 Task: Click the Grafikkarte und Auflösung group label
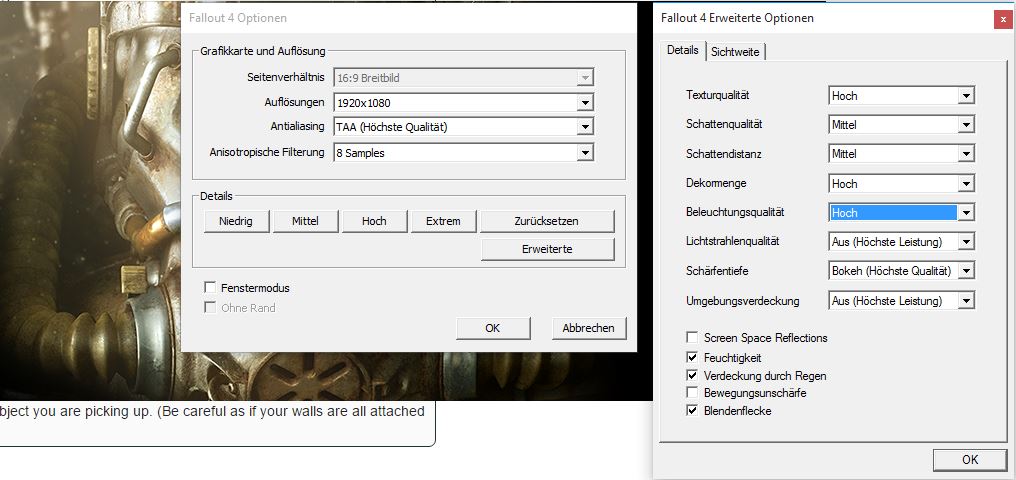[x=263, y=51]
